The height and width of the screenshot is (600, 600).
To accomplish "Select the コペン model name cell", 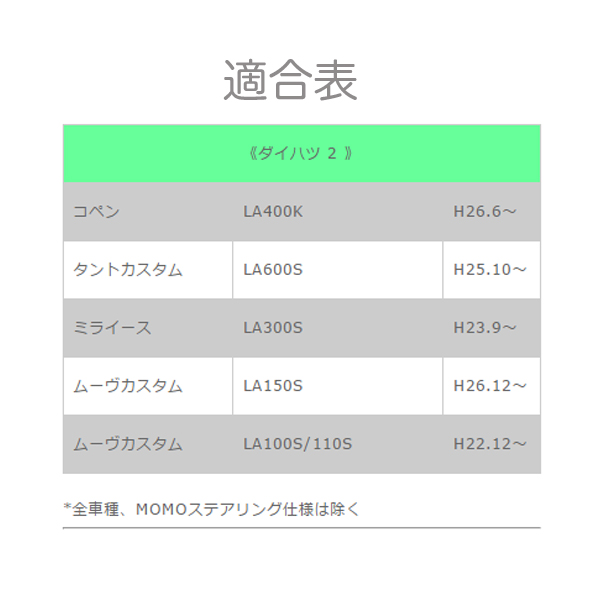I will point(97,212).
